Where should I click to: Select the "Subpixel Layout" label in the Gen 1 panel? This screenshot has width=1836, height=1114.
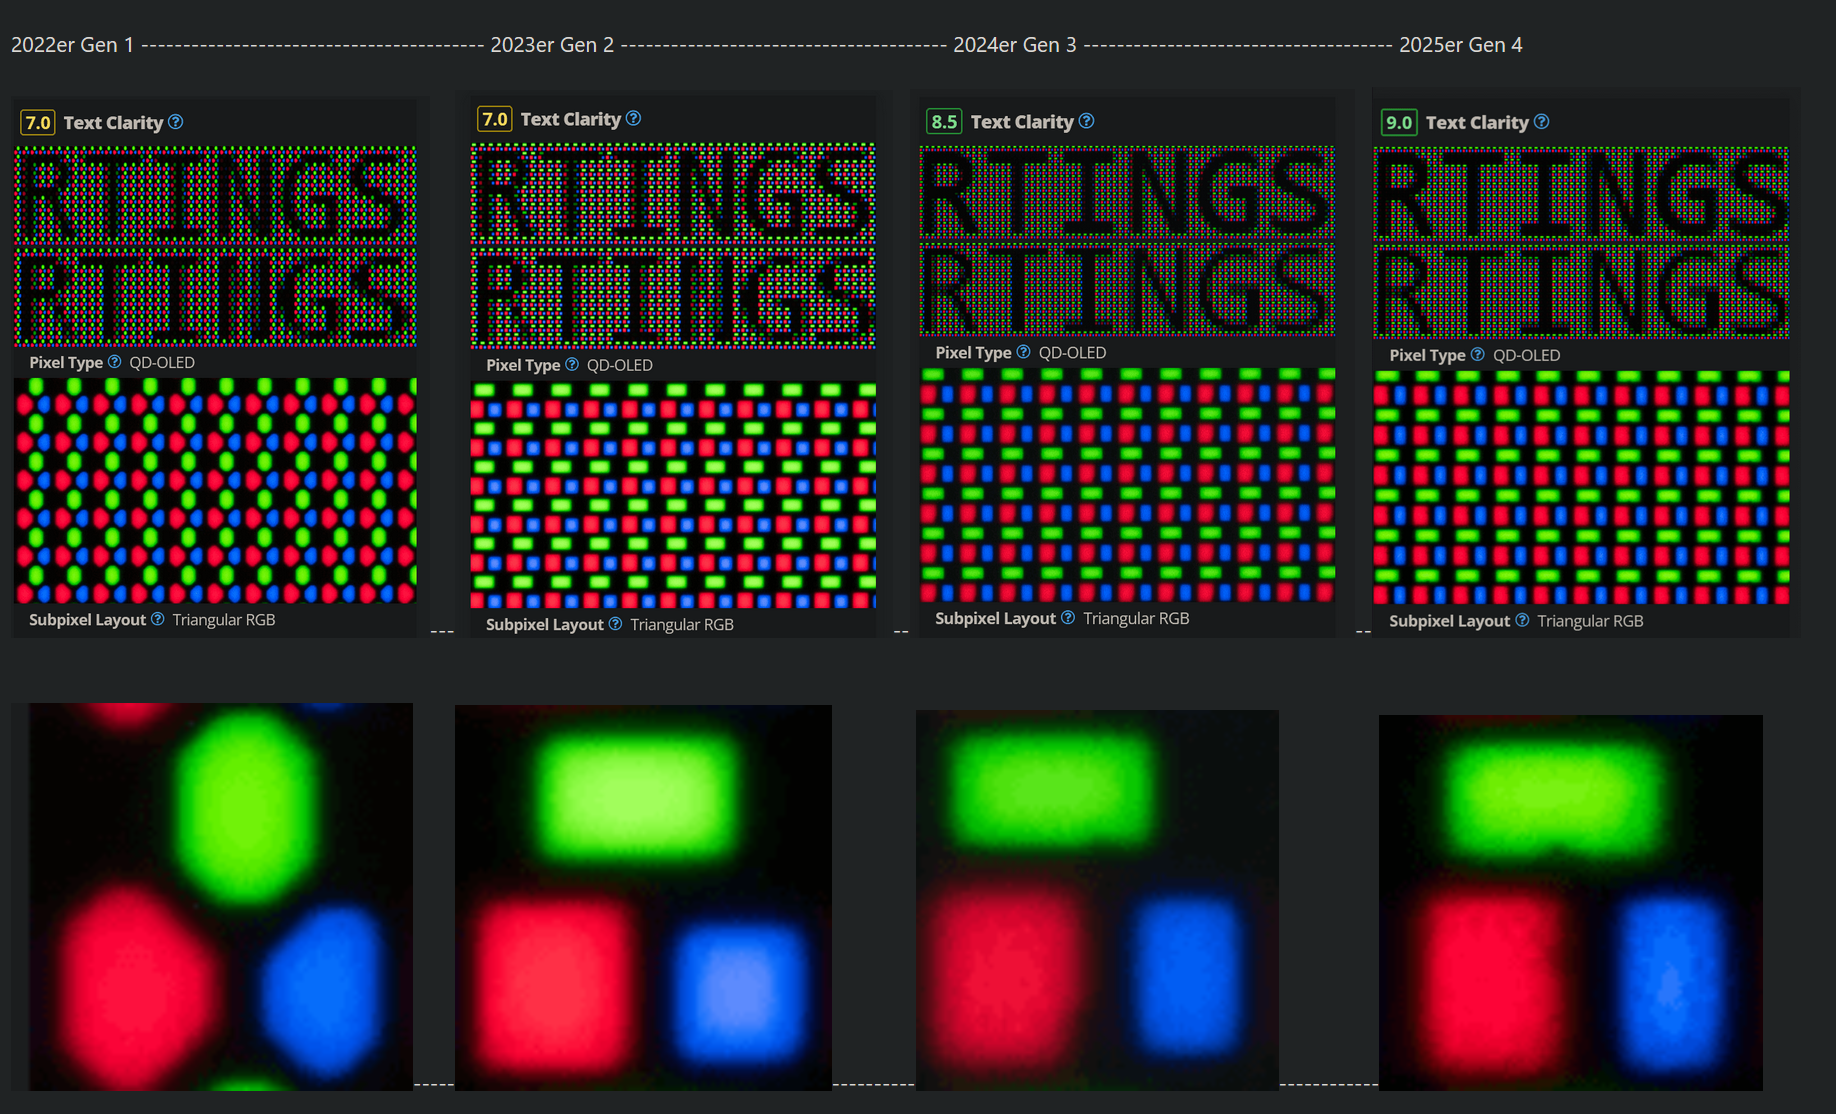pyautogui.click(x=87, y=620)
